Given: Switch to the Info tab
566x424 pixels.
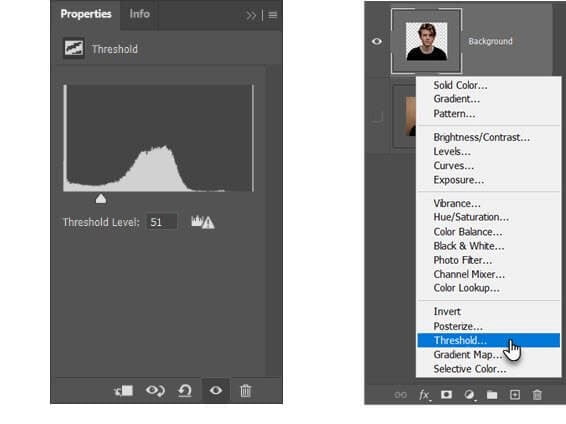Looking at the screenshot, I should [x=139, y=14].
